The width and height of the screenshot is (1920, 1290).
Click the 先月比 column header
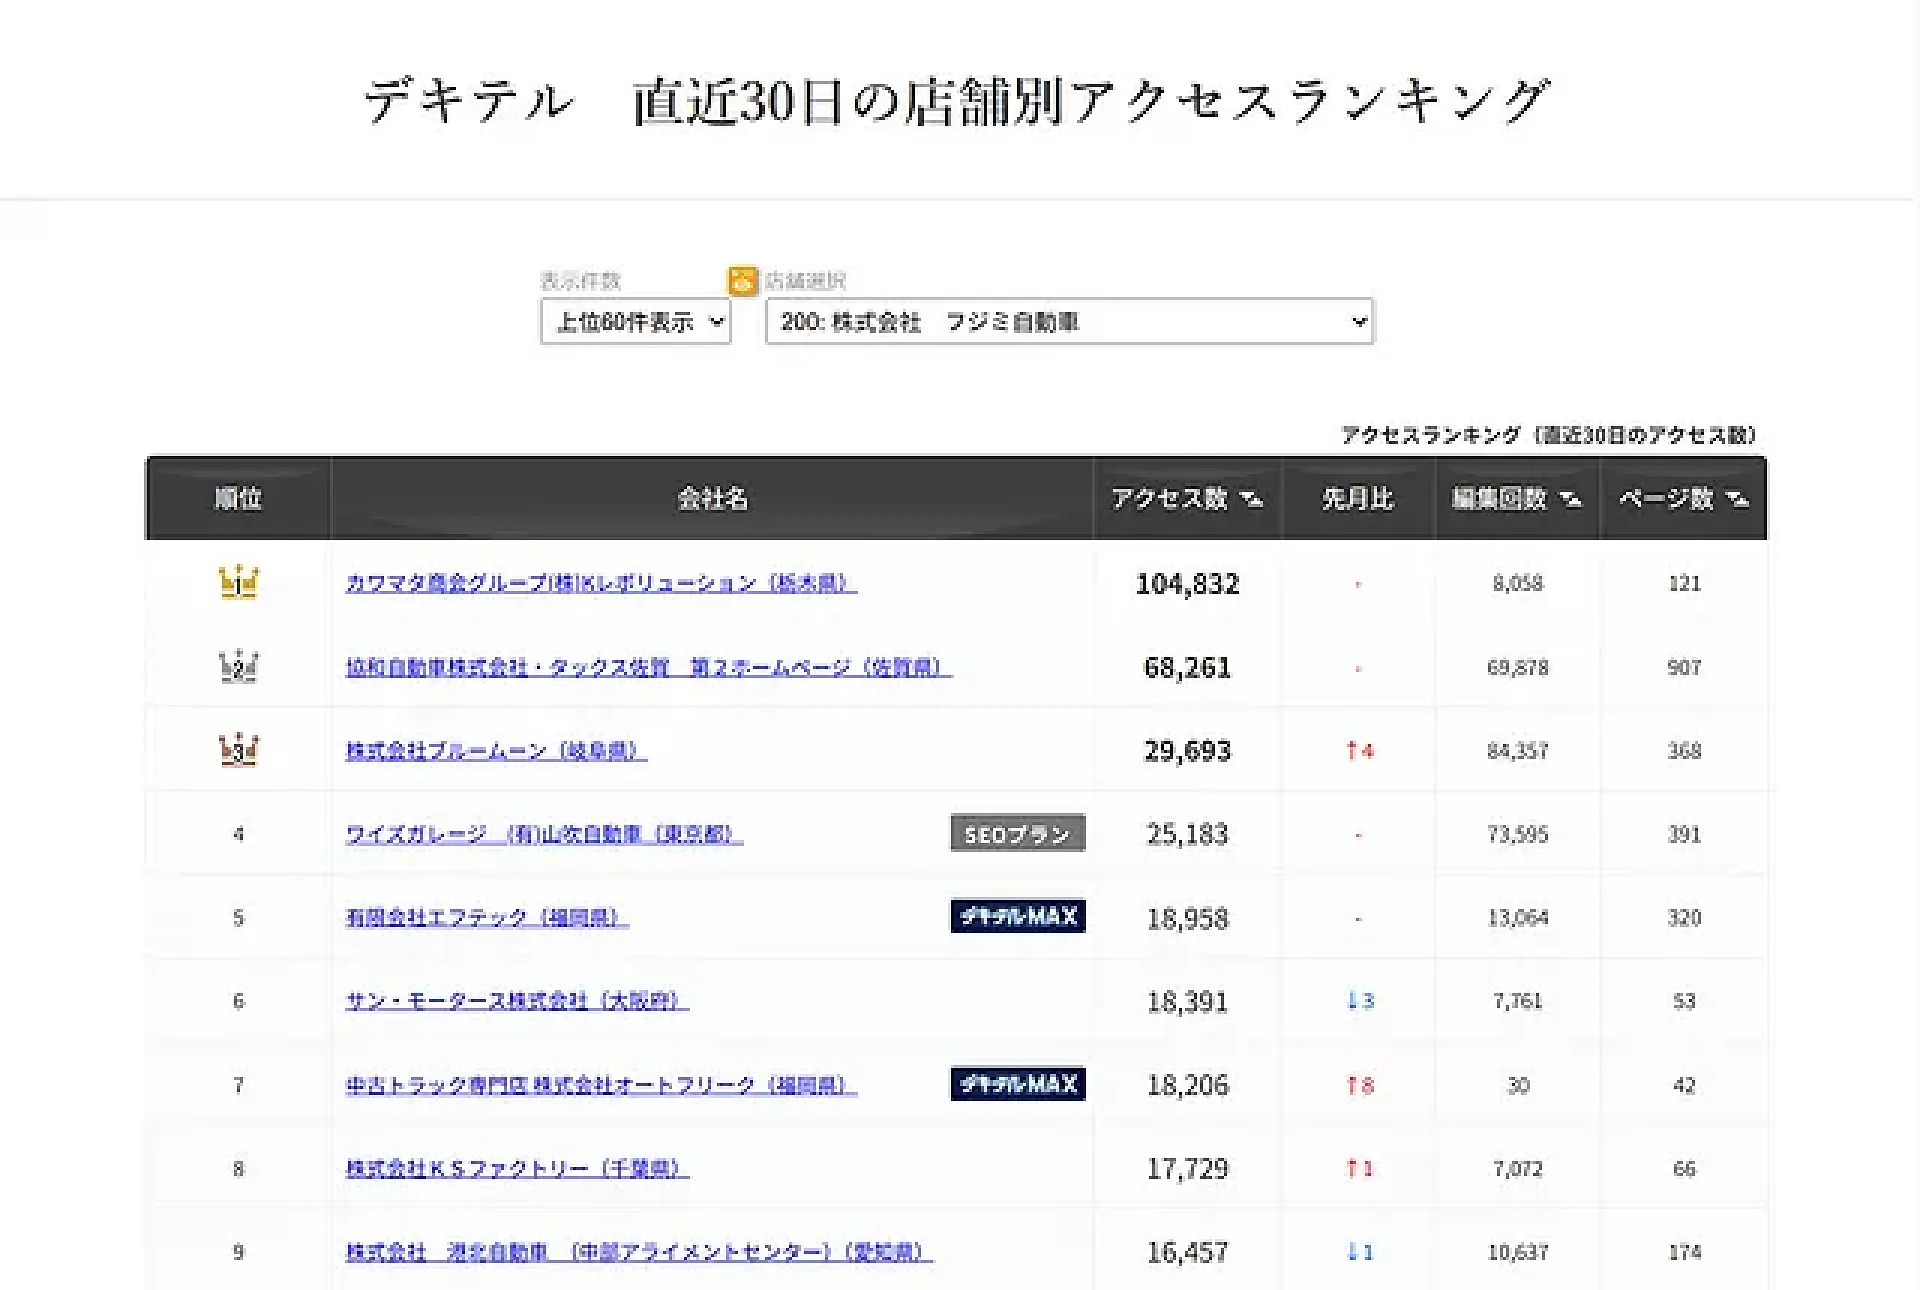pos(1357,498)
